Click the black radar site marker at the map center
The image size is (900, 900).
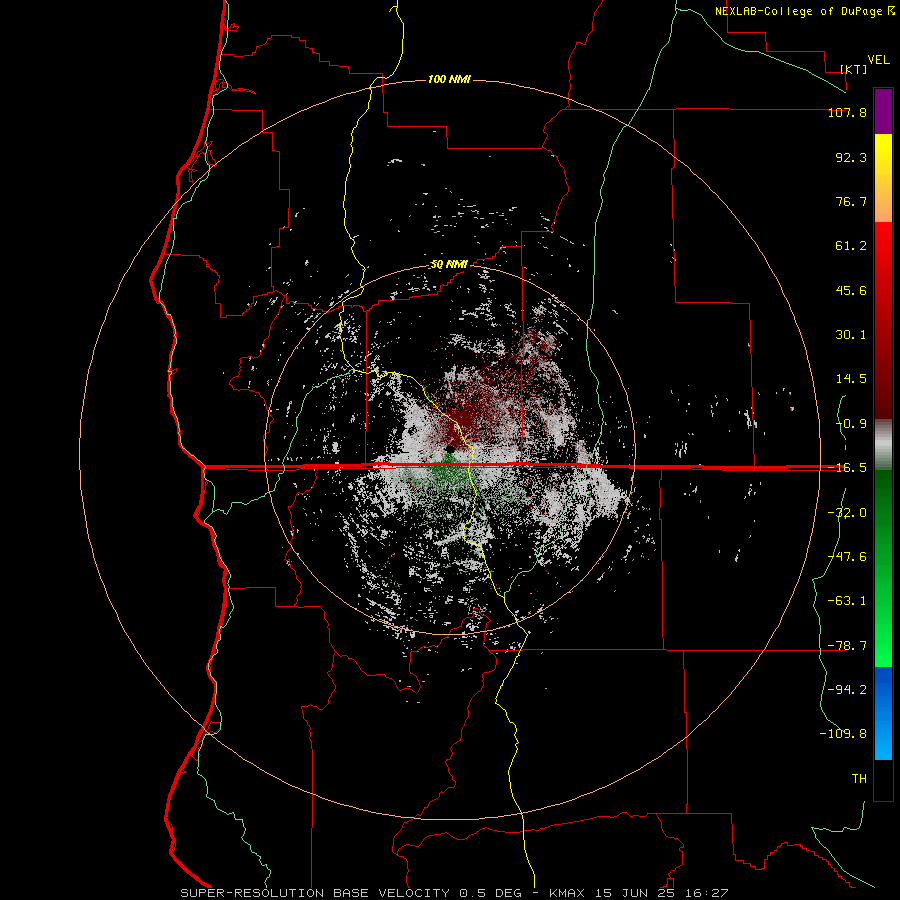(x=450, y=449)
